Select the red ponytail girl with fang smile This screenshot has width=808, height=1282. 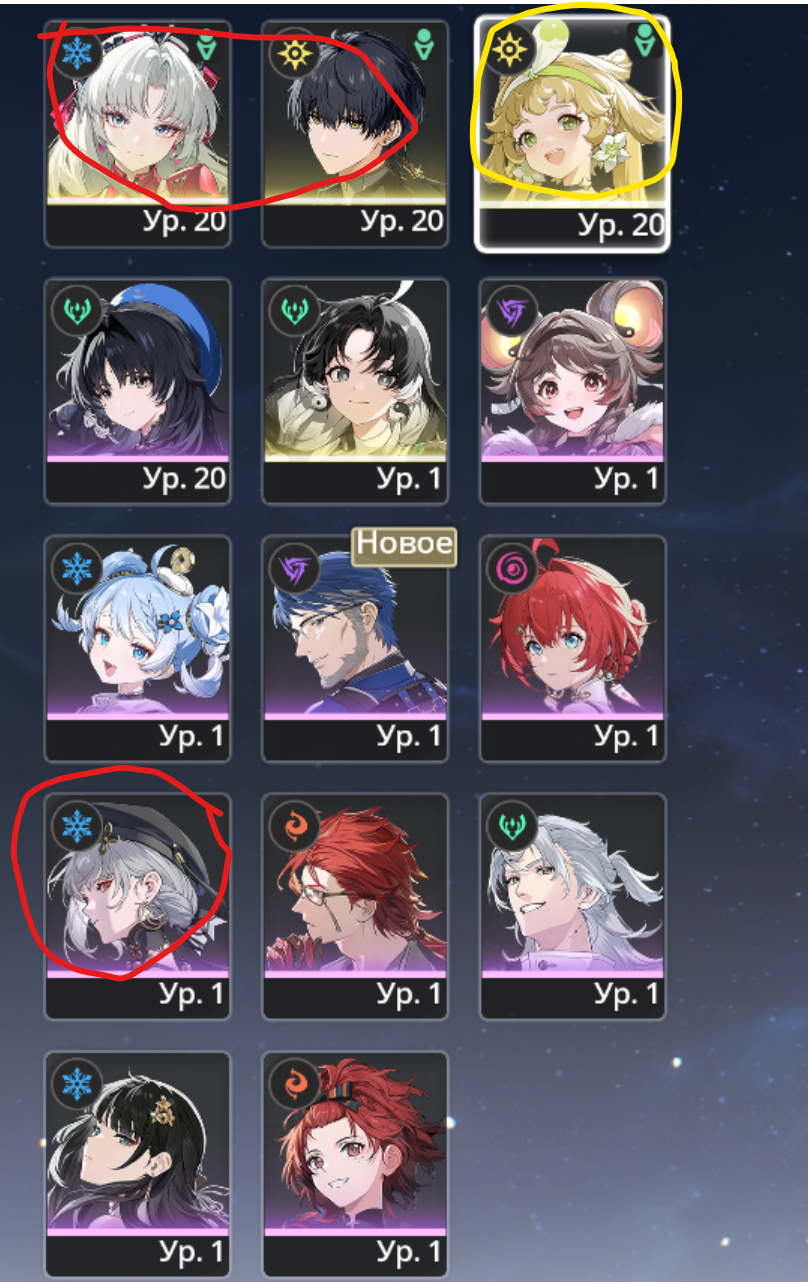point(355,1164)
